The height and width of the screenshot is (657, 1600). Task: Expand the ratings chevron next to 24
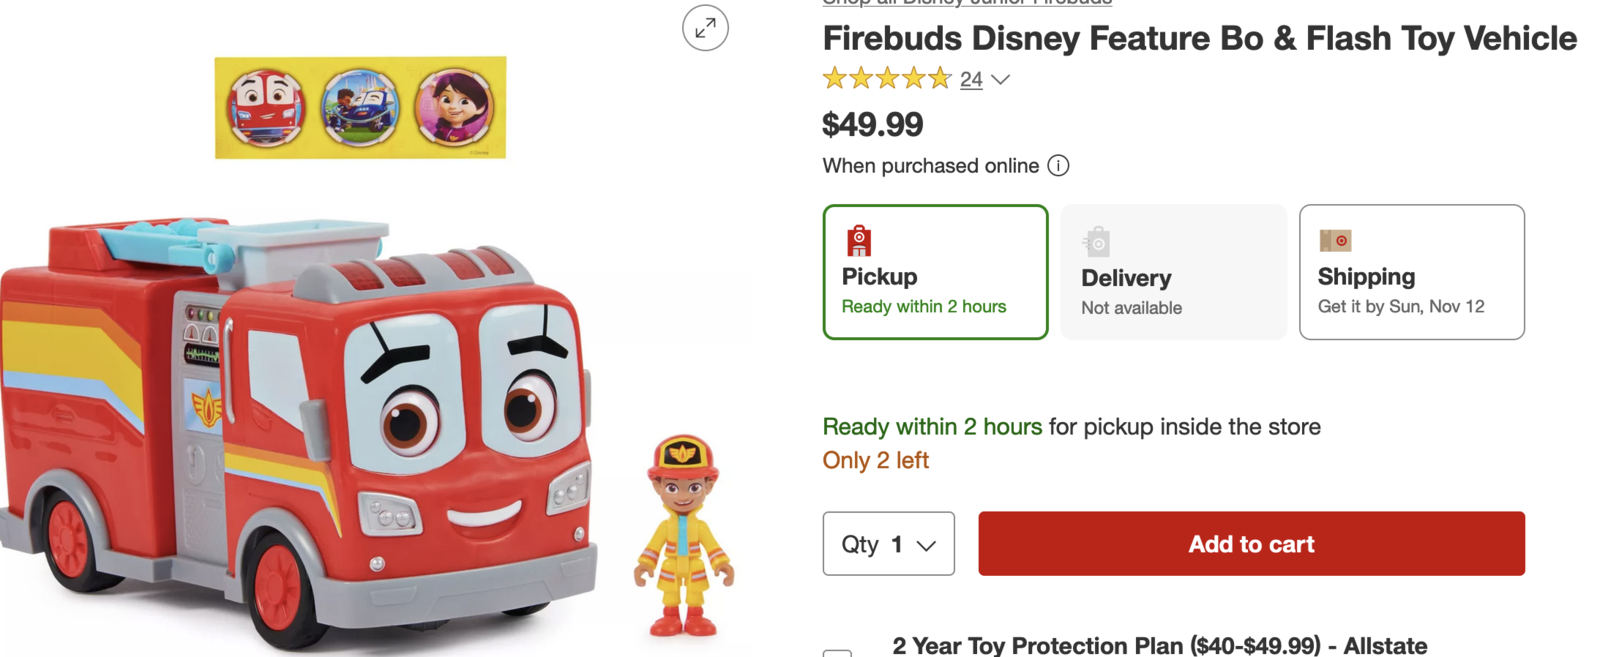(1000, 80)
